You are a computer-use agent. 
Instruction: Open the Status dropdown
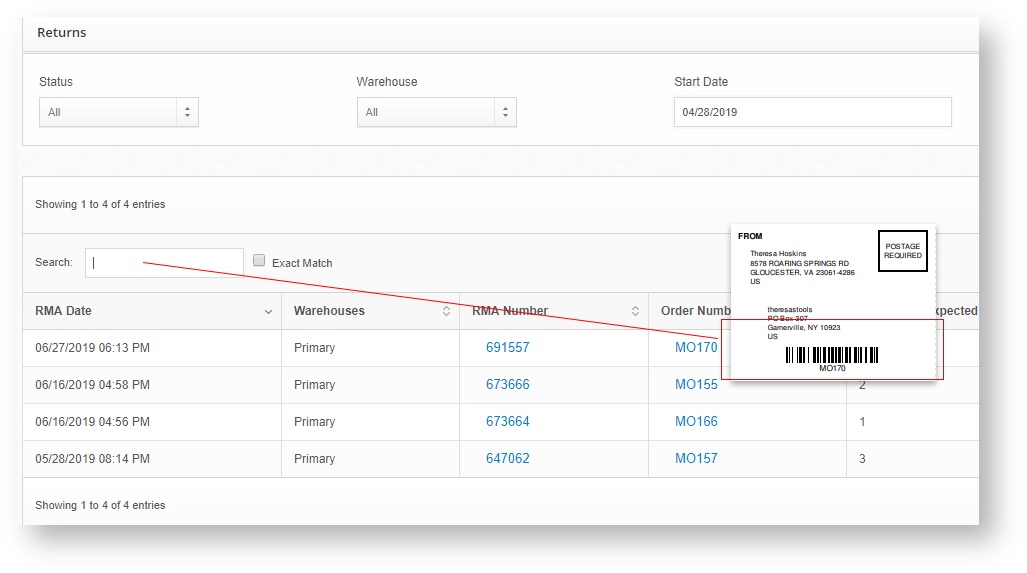point(119,112)
